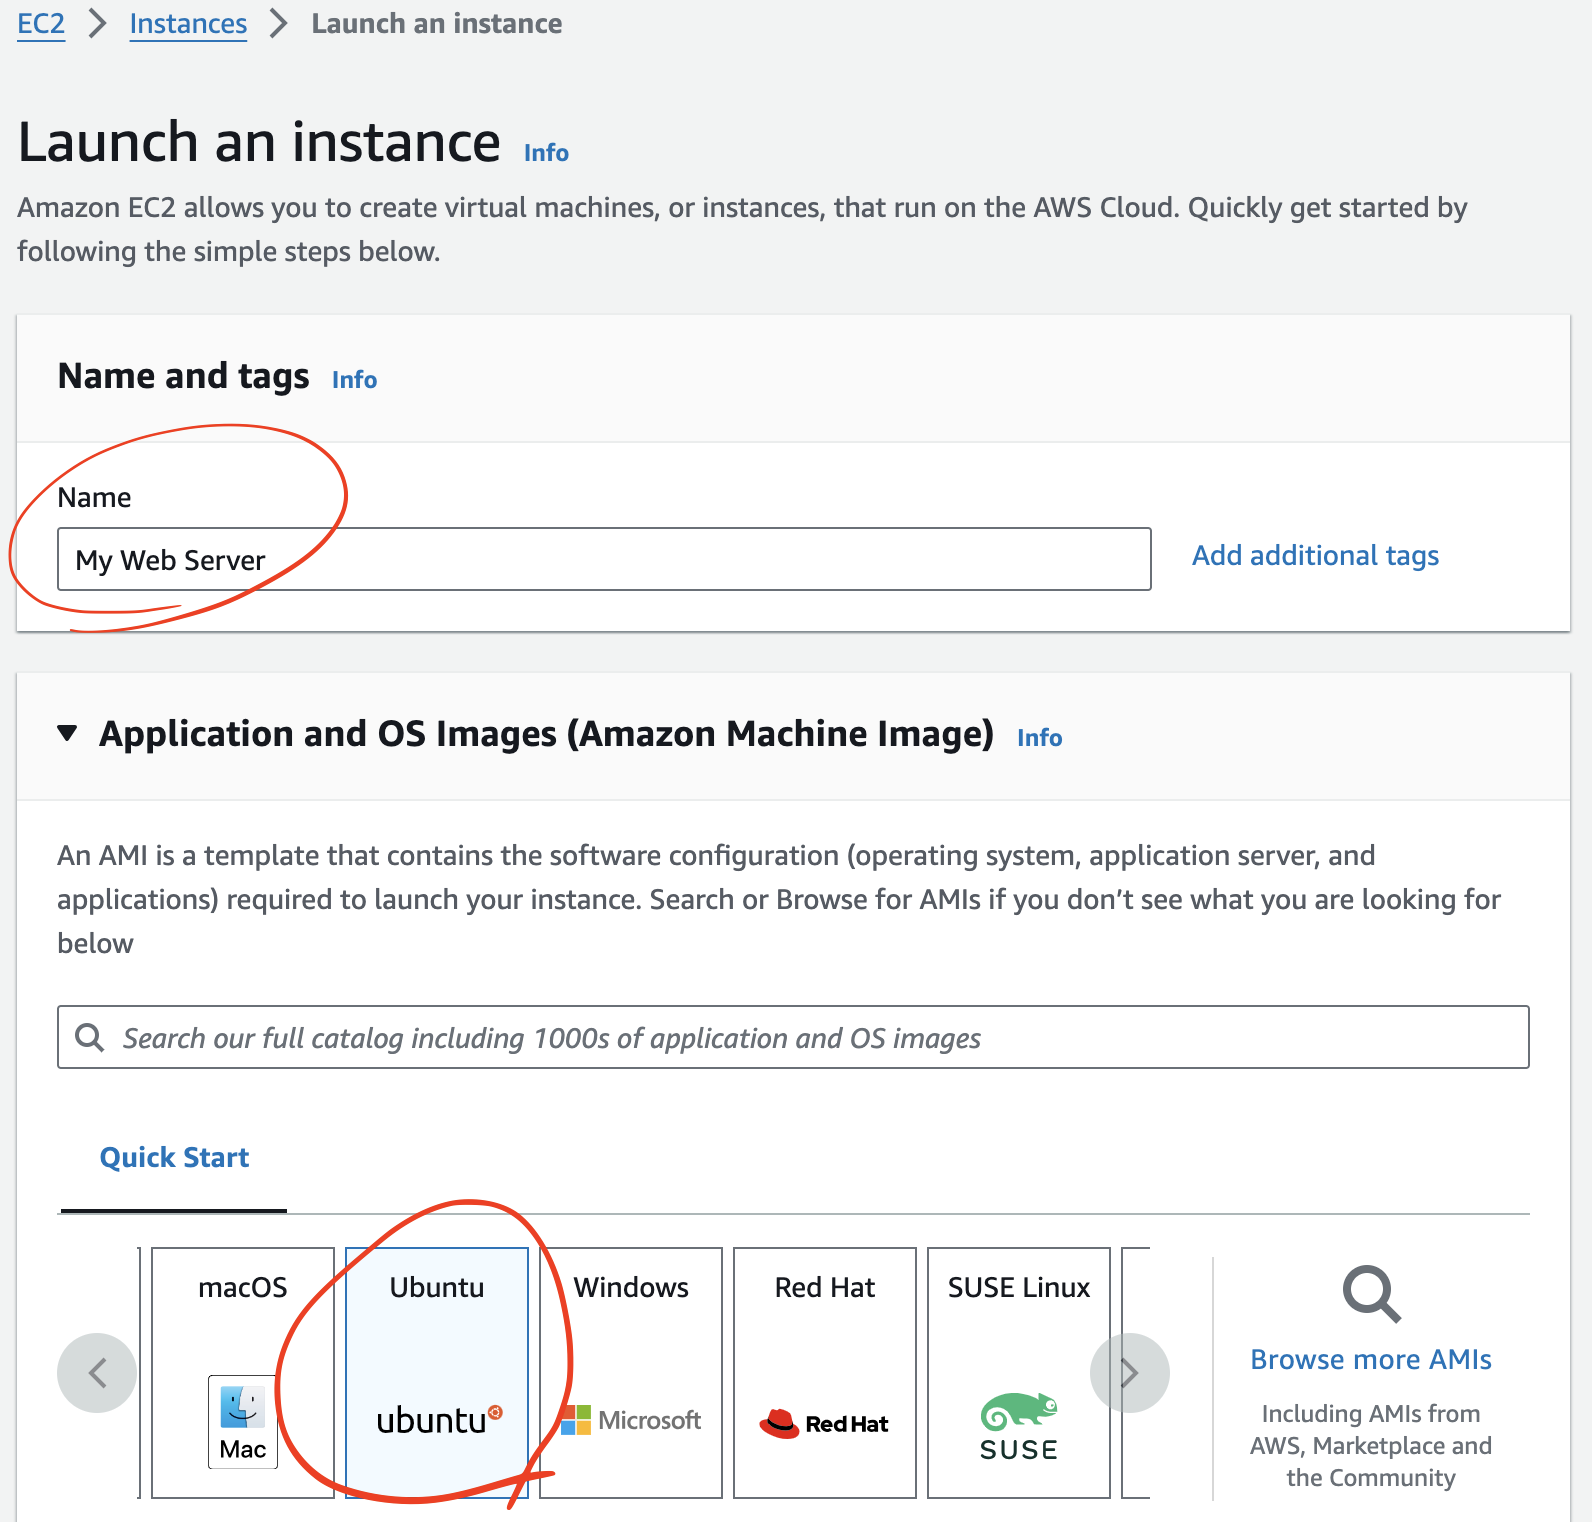
Task: Go to EC2 in the breadcrumb
Action: [x=41, y=24]
